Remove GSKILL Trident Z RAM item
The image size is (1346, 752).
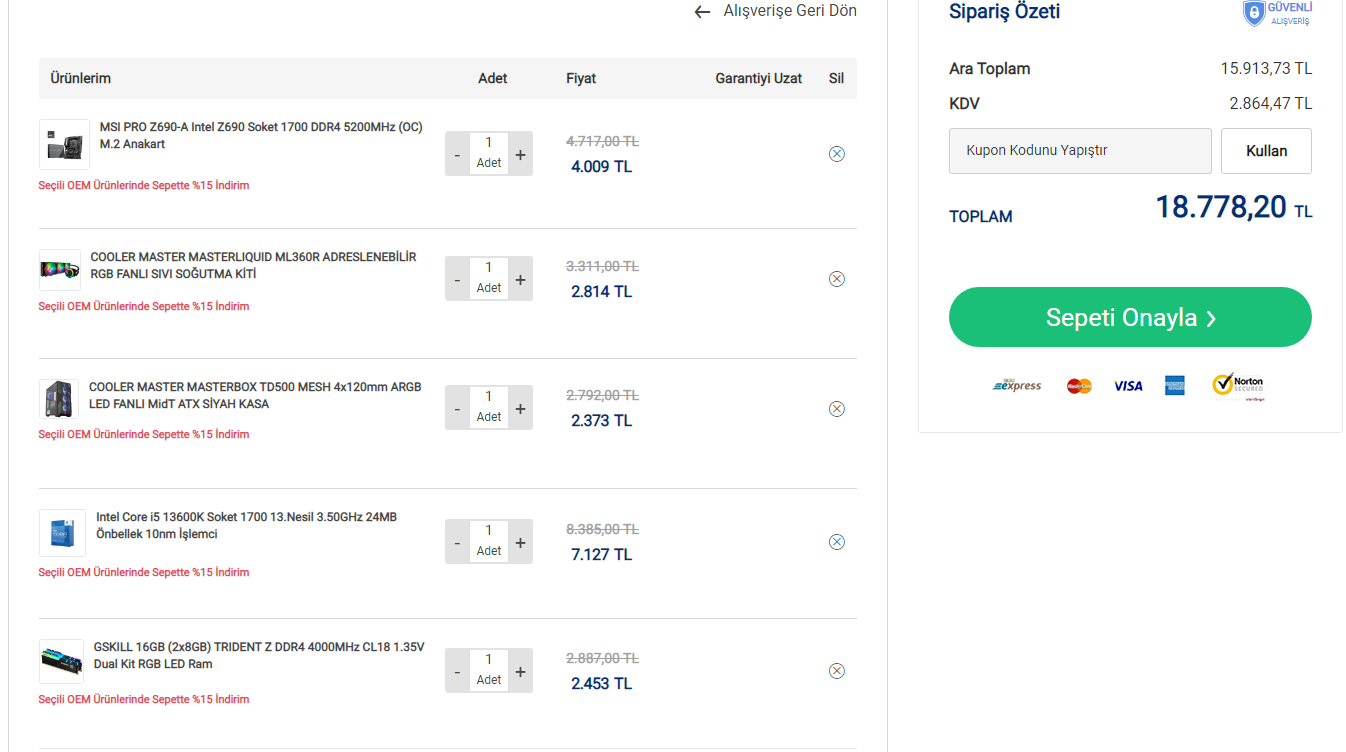[837, 671]
